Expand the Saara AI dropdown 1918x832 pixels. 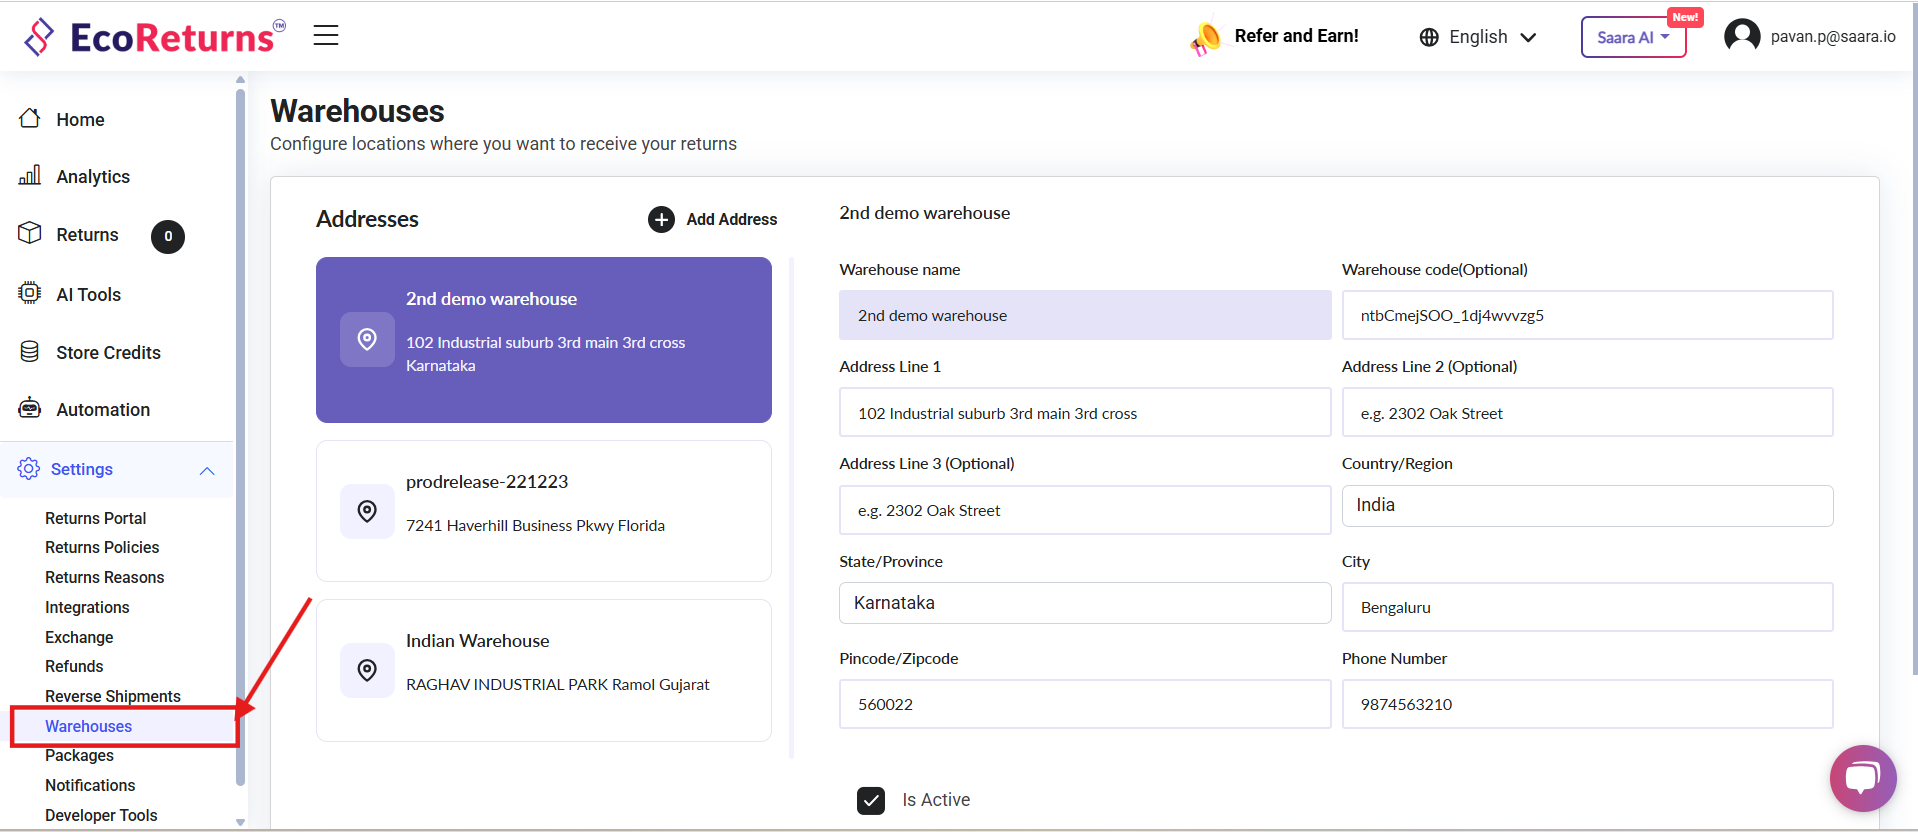point(1633,37)
